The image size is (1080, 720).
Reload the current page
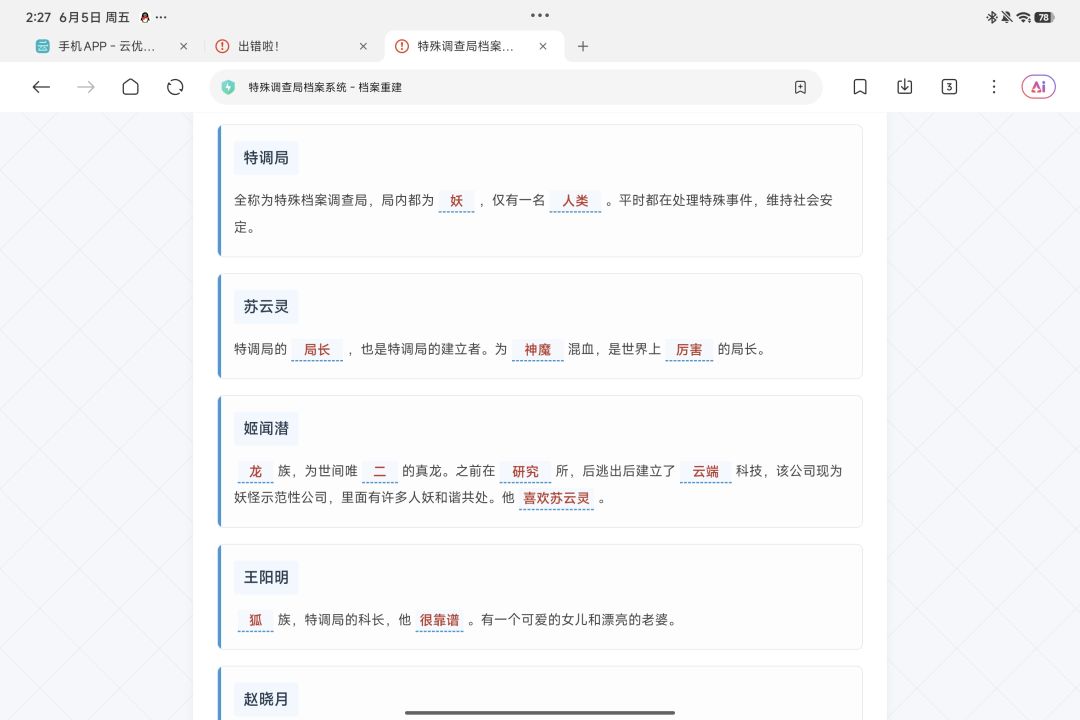click(175, 87)
